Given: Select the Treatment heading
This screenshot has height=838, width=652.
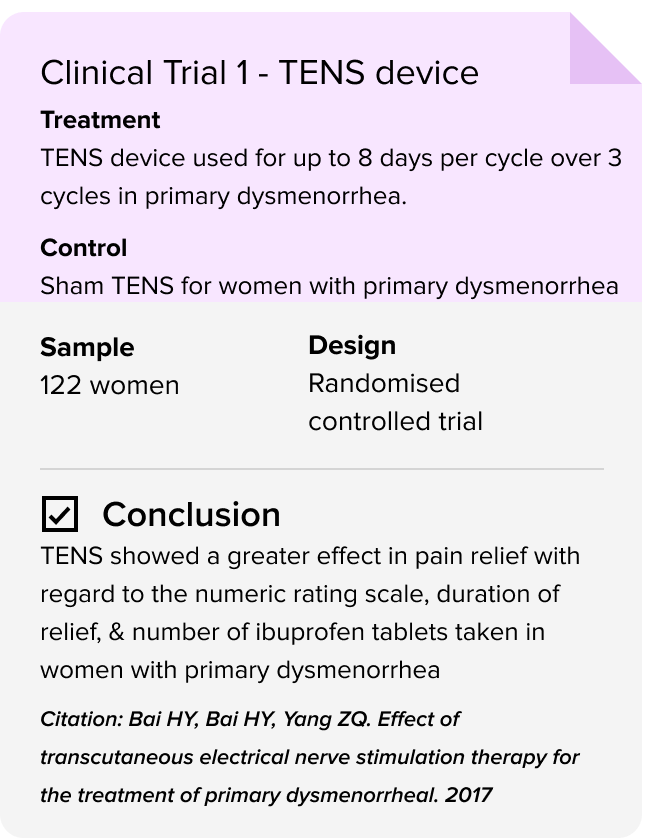Looking at the screenshot, I should [100, 120].
